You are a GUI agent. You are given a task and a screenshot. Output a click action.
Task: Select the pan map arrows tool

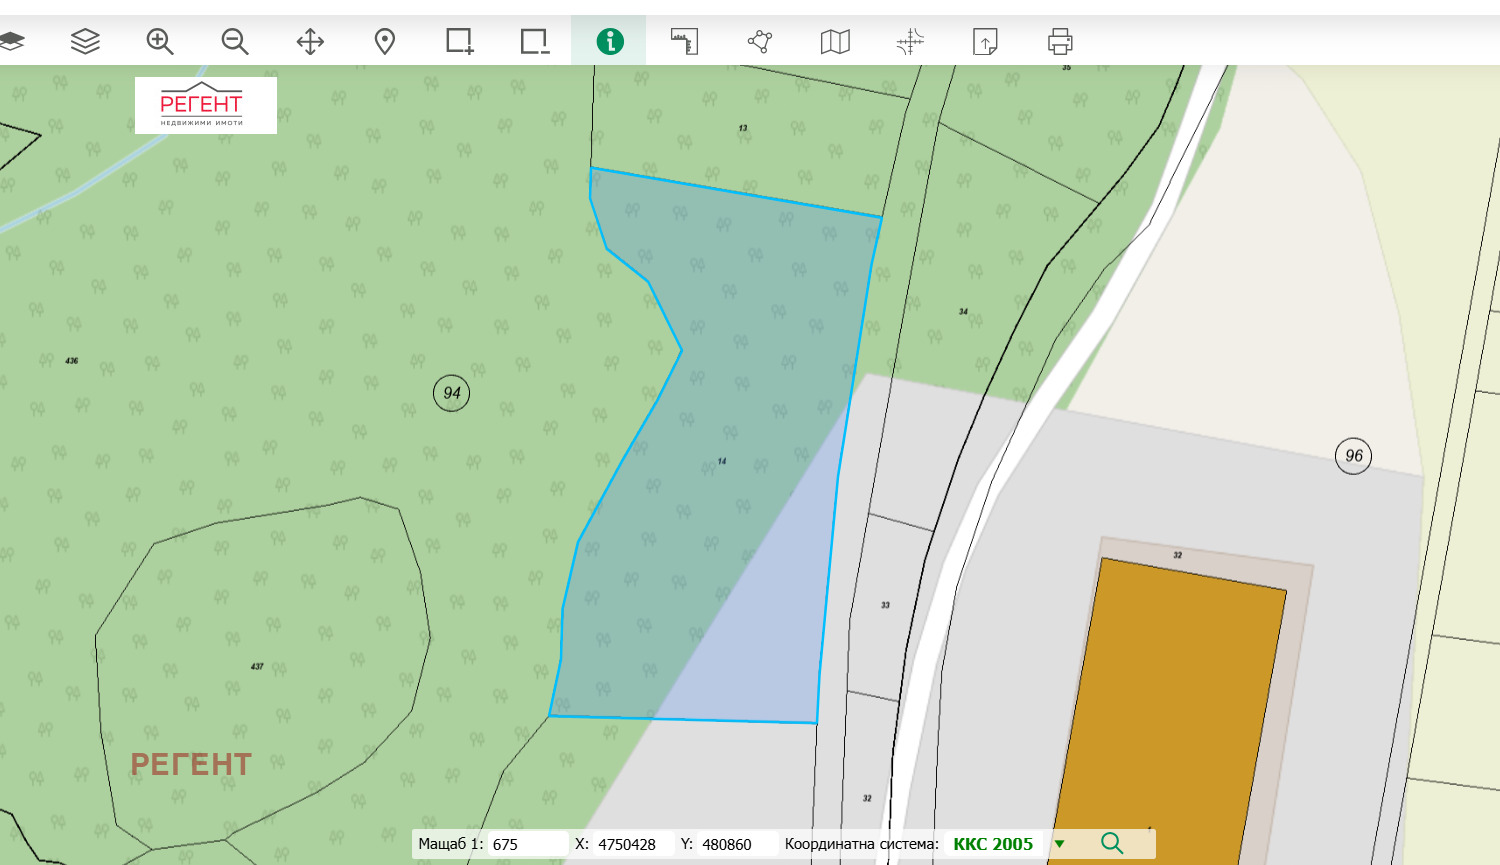(310, 41)
